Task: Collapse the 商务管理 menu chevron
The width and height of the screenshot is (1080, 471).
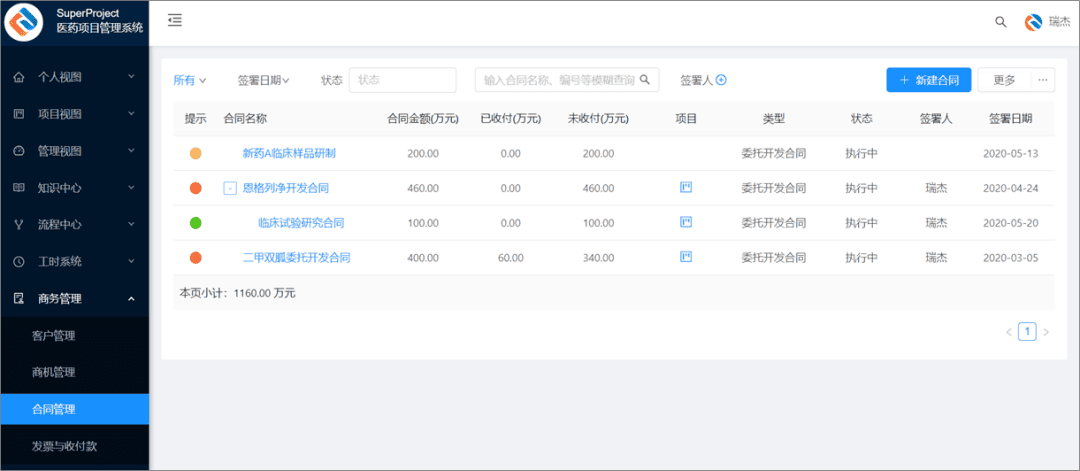Action: [x=132, y=298]
